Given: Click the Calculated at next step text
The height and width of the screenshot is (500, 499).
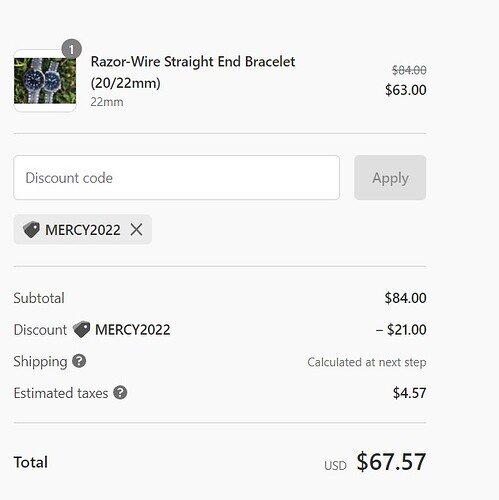Looking at the screenshot, I should pos(367,362).
